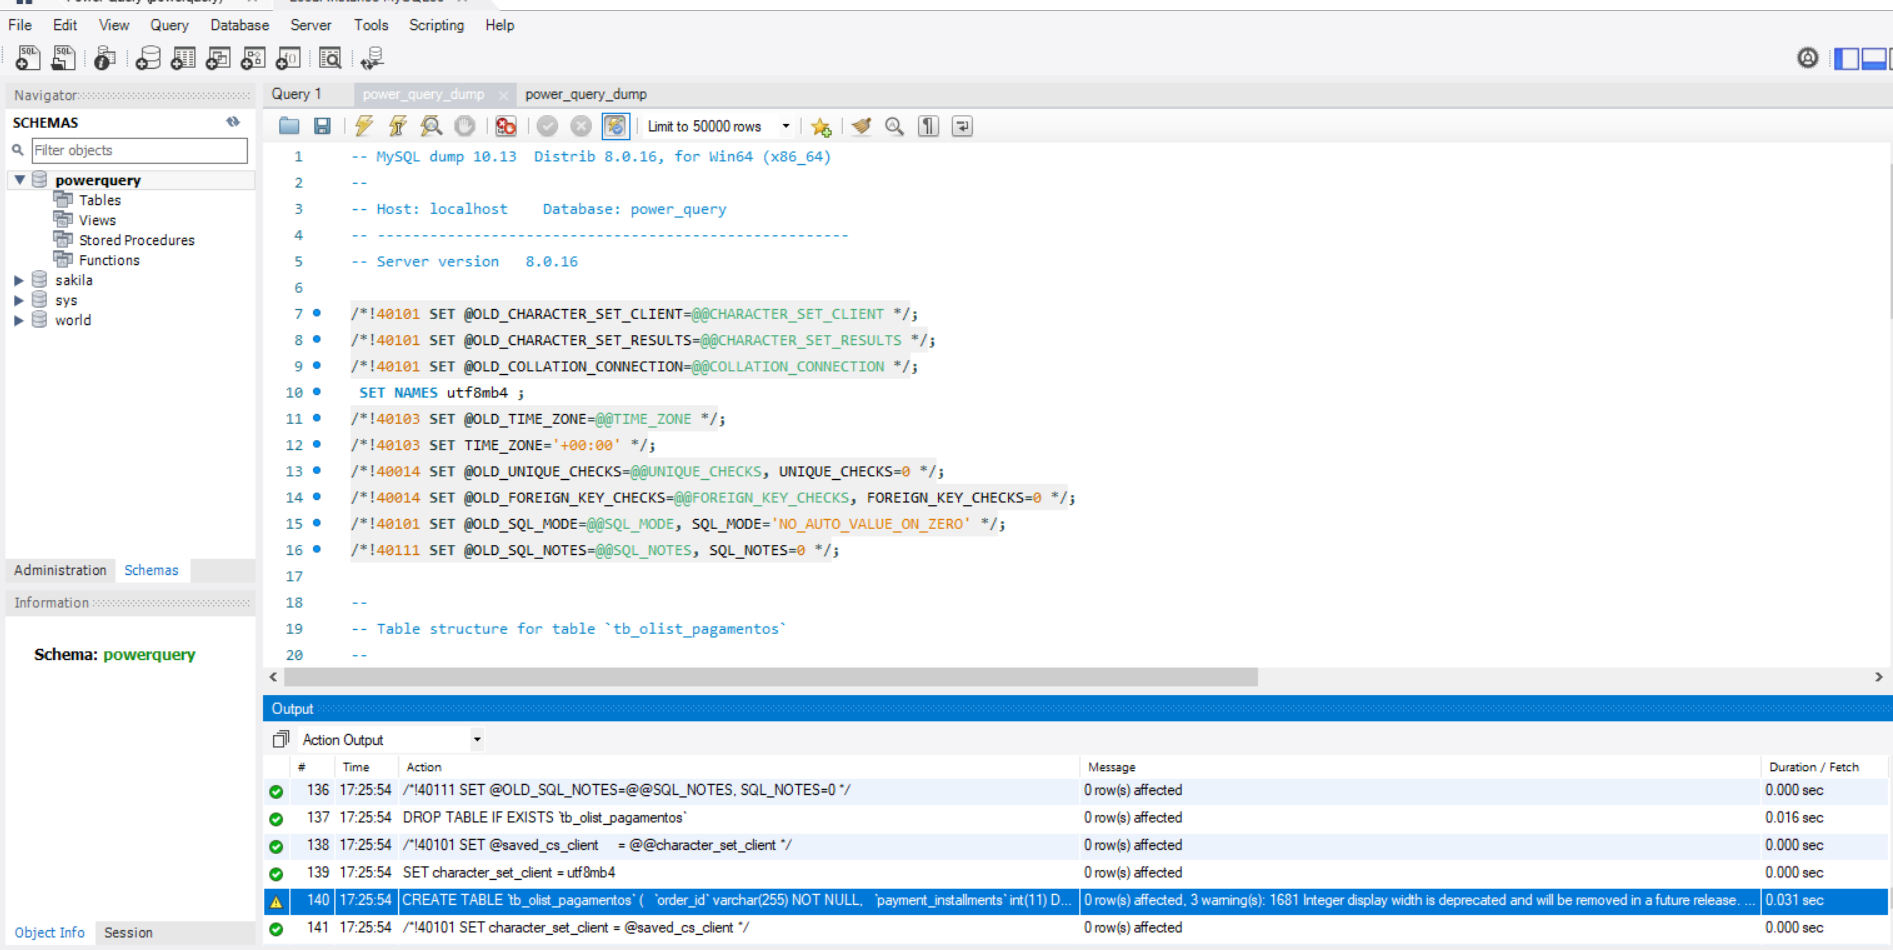Switch to the Schemas tab
This screenshot has height=950, width=1893.
(151, 570)
